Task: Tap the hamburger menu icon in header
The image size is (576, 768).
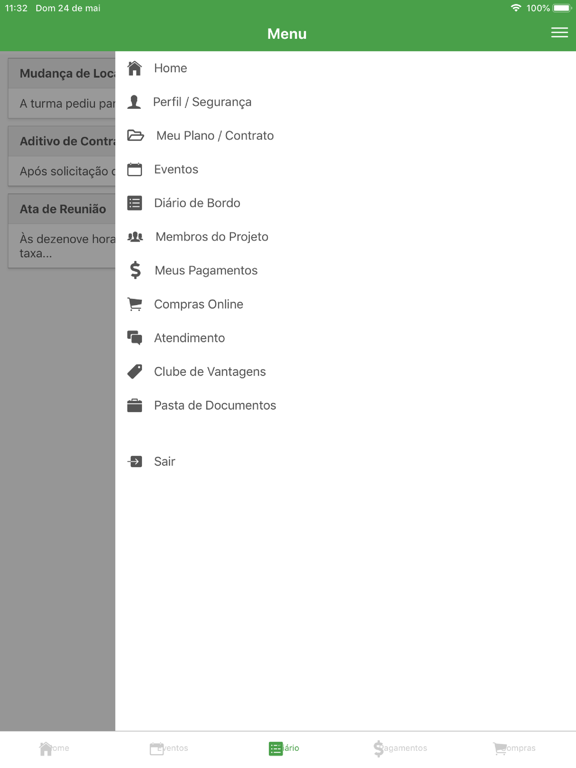Action: coord(559,32)
